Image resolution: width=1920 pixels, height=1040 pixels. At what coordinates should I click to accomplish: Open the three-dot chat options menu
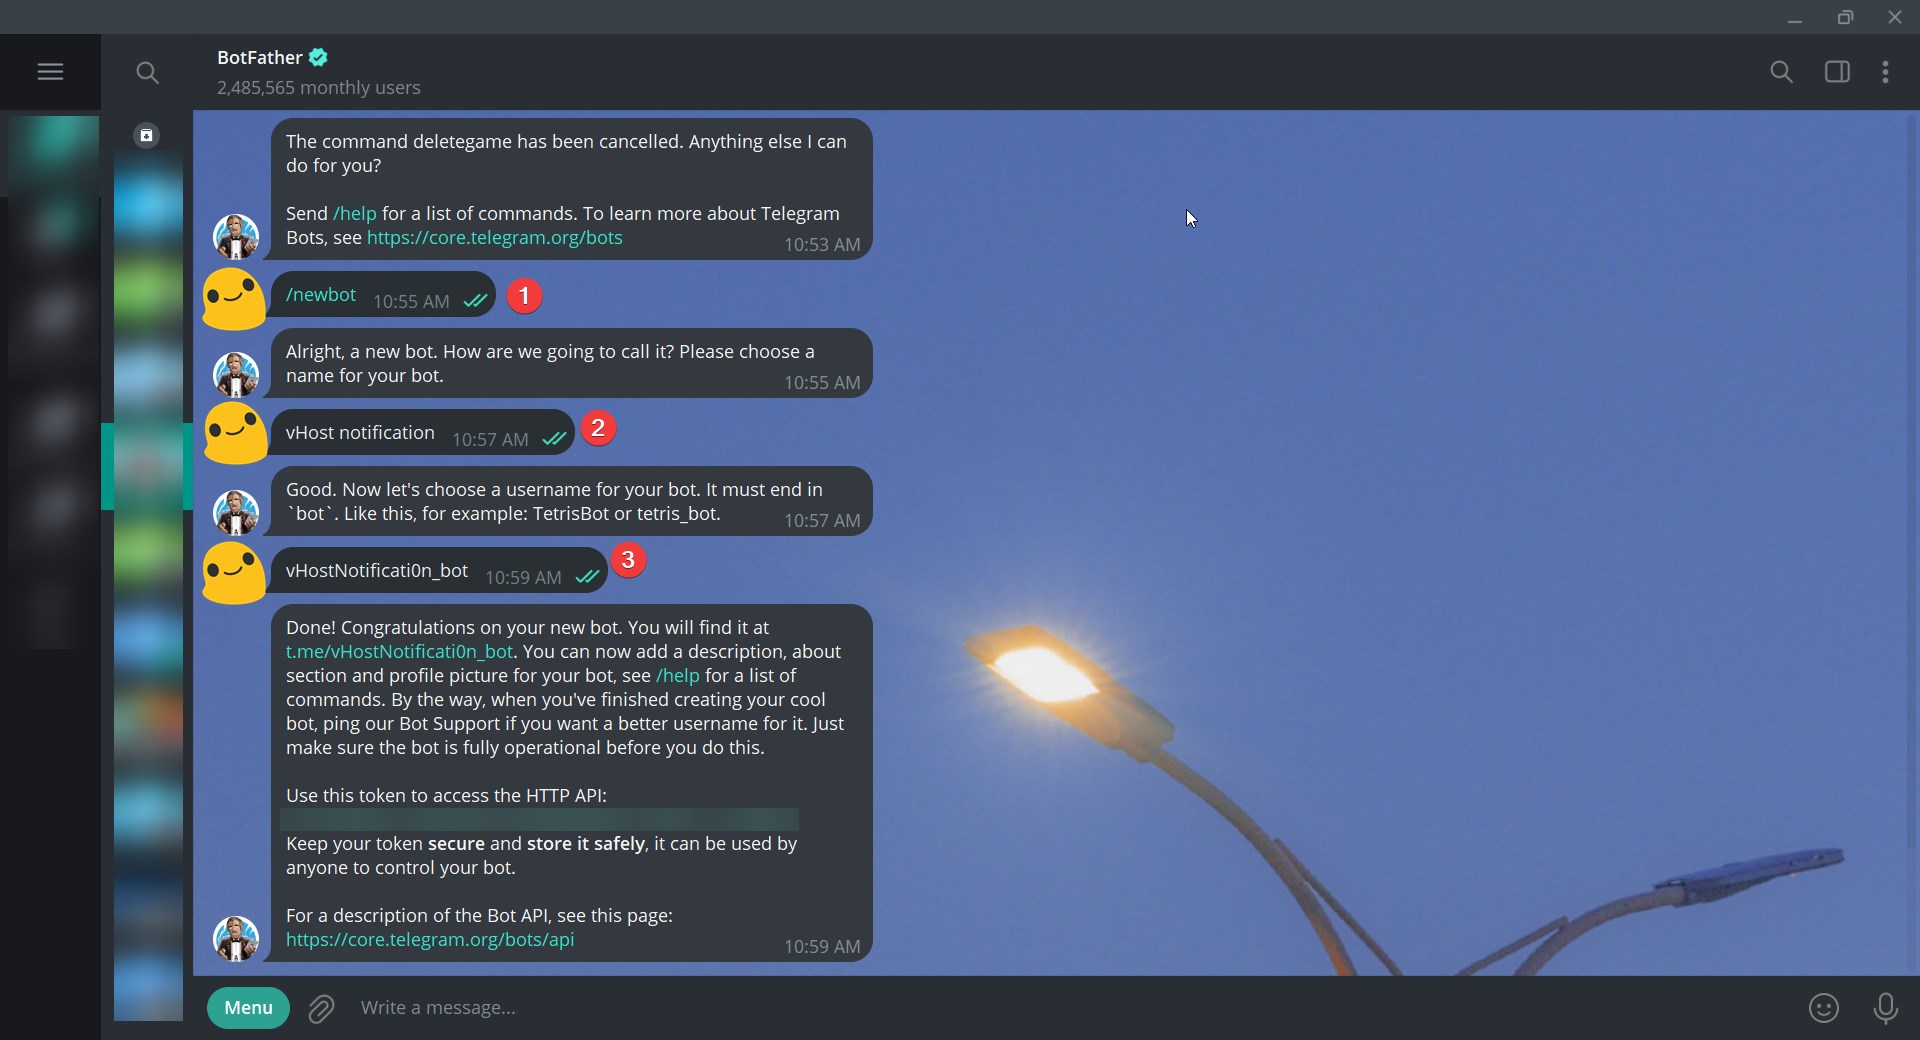1885,72
